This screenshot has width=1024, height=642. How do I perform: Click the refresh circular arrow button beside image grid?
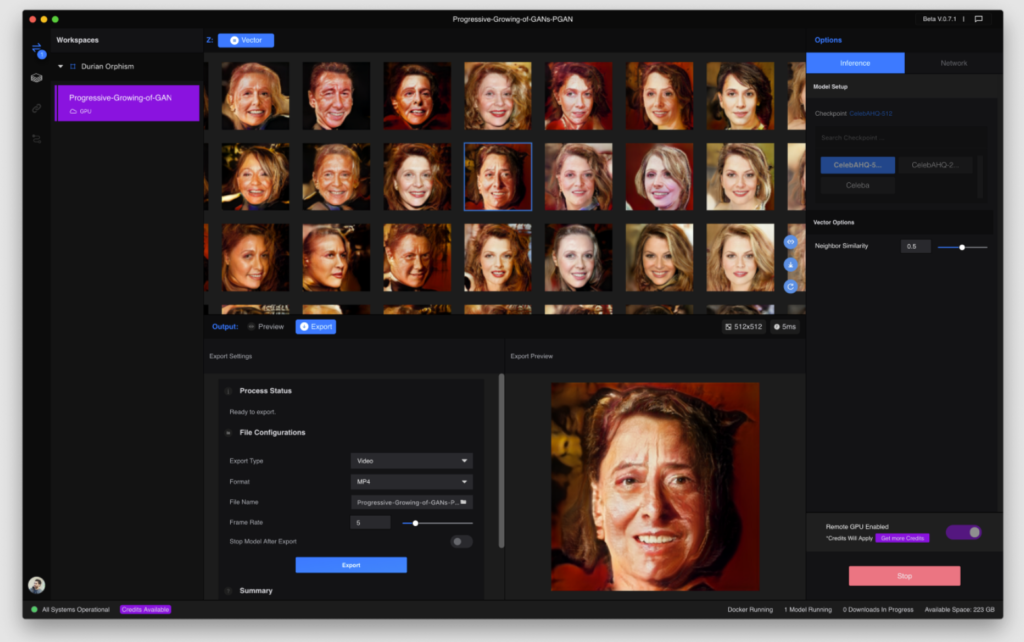pyautogui.click(x=790, y=287)
